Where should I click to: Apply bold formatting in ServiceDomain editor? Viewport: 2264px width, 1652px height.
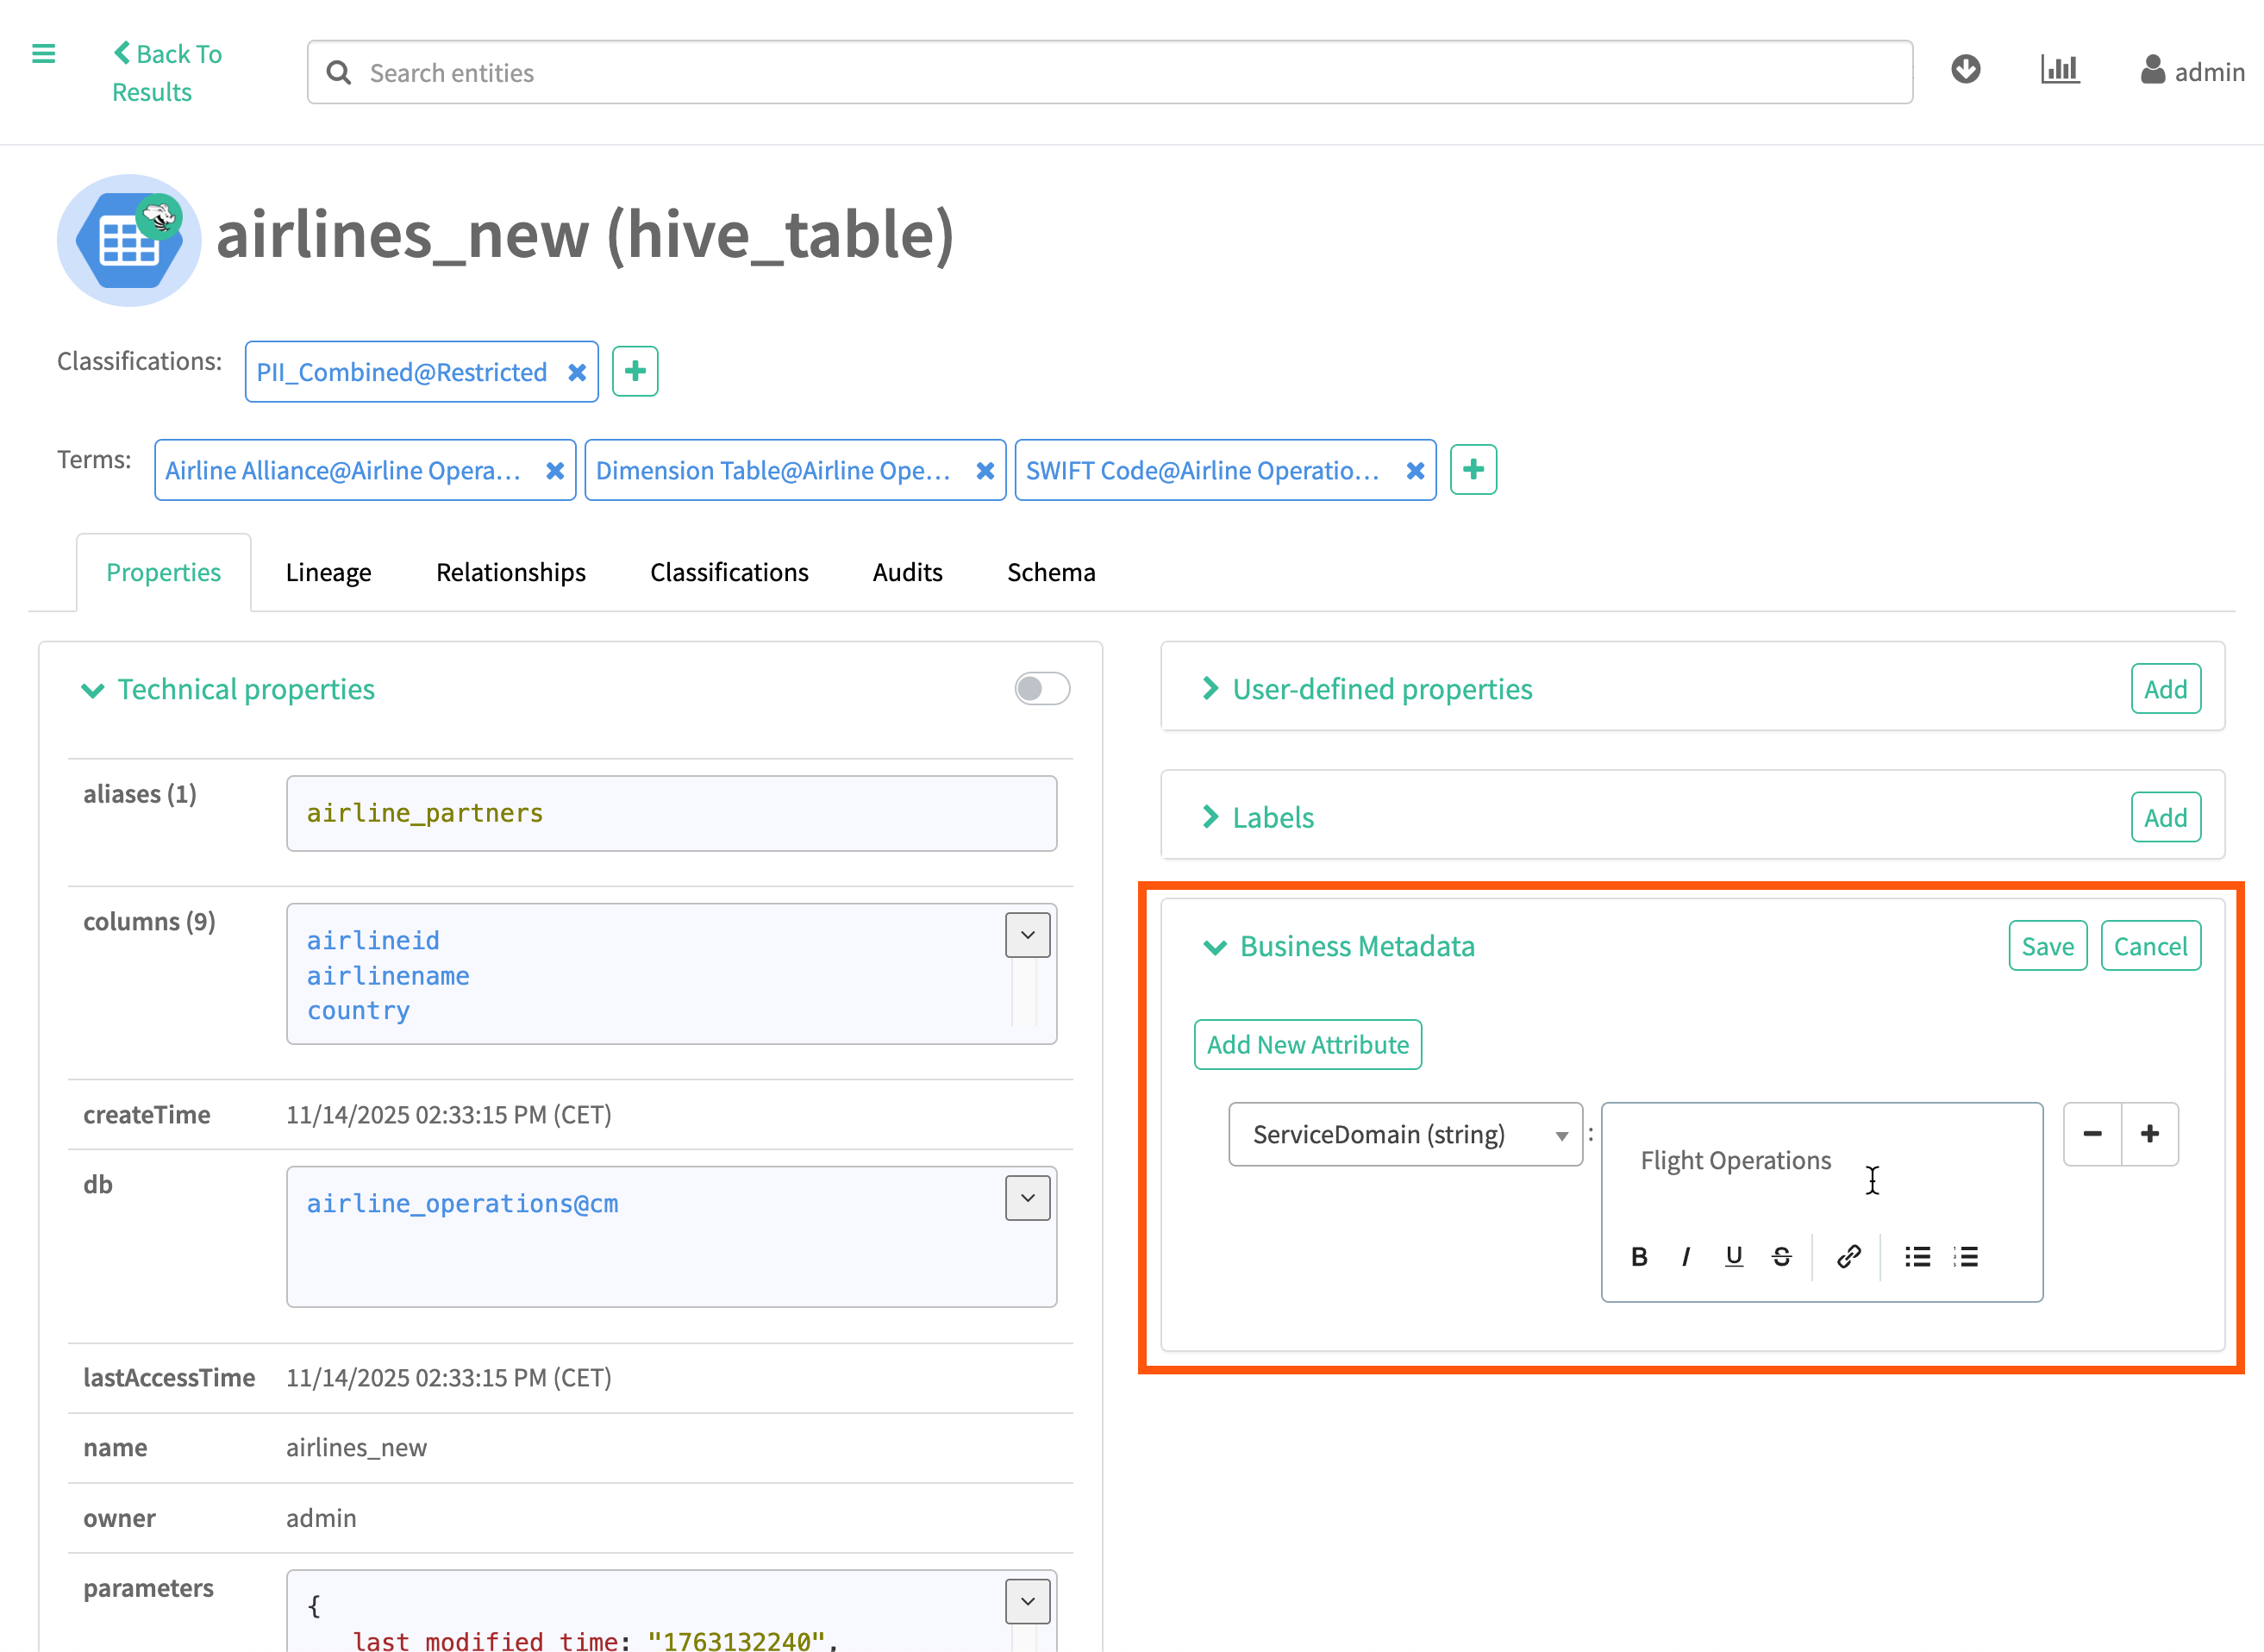point(1639,1257)
